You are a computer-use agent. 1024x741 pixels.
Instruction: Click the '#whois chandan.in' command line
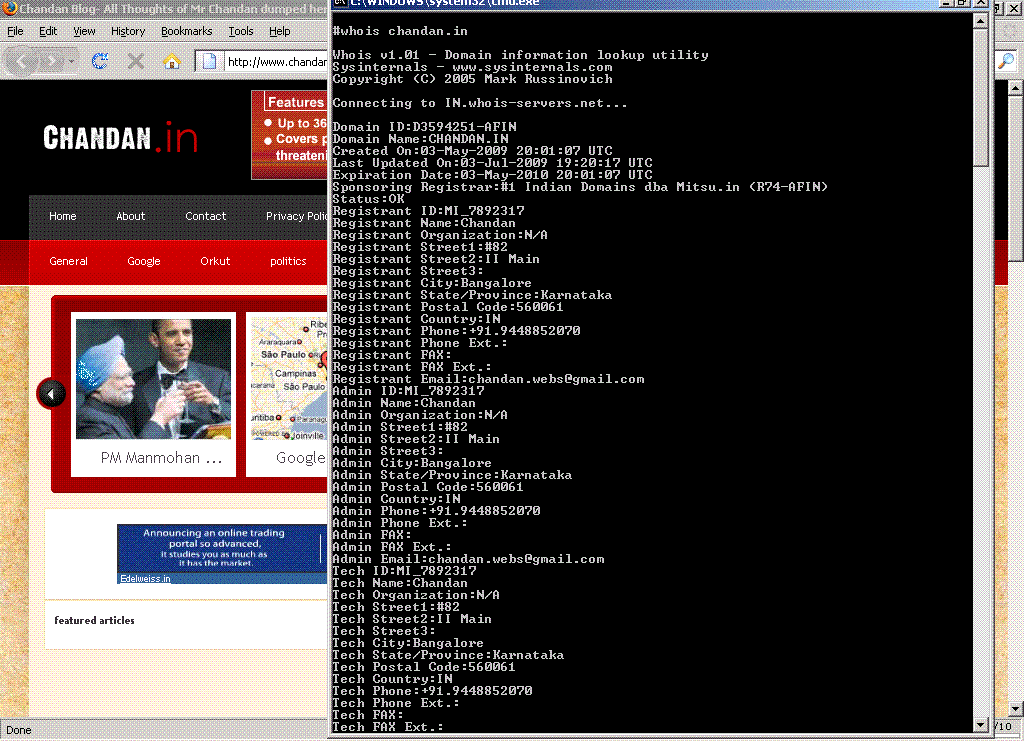click(x=400, y=31)
